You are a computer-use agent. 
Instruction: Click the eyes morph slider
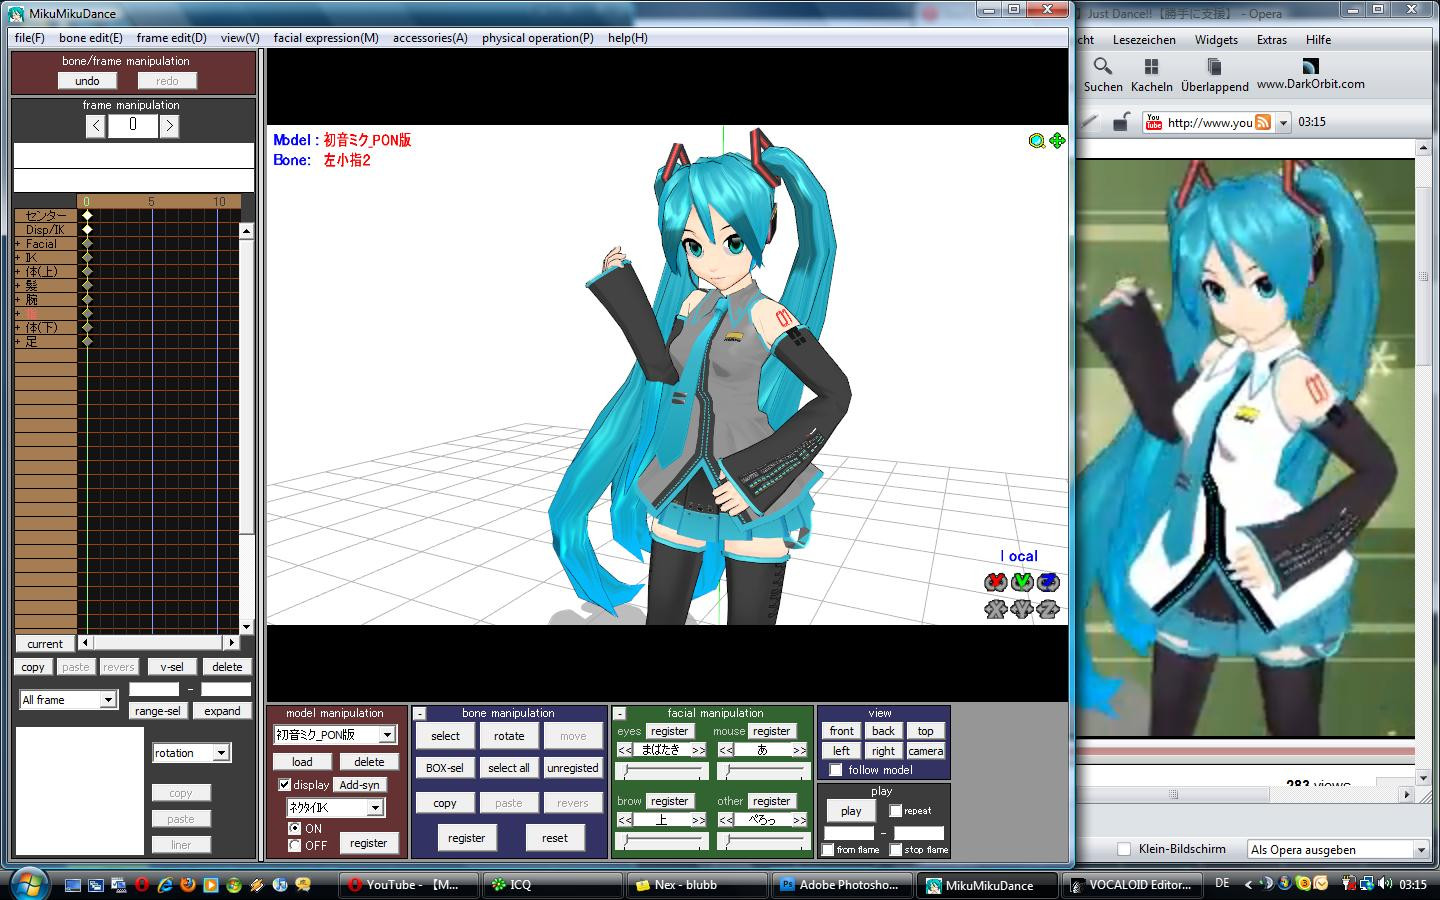(662, 771)
